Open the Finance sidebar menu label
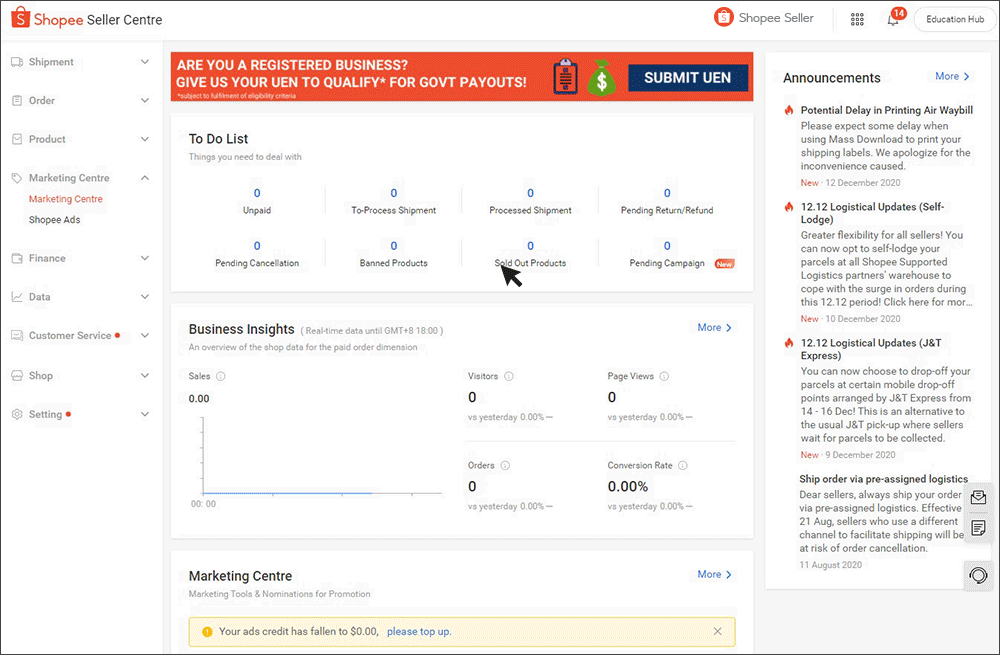The width and height of the screenshot is (1000, 655). pos(47,258)
